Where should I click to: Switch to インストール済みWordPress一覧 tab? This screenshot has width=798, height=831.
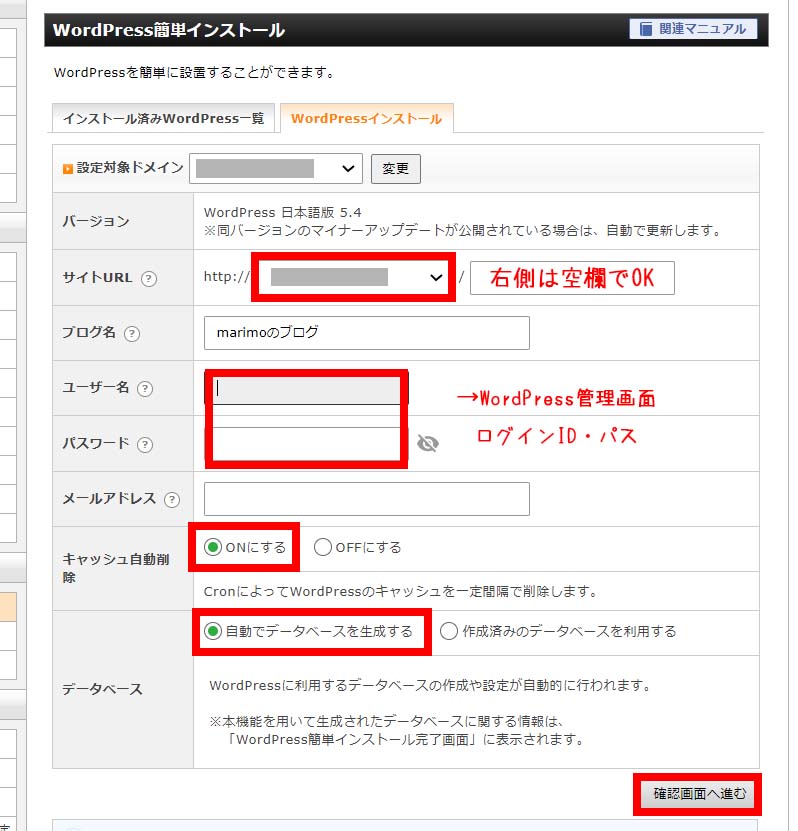[x=163, y=118]
